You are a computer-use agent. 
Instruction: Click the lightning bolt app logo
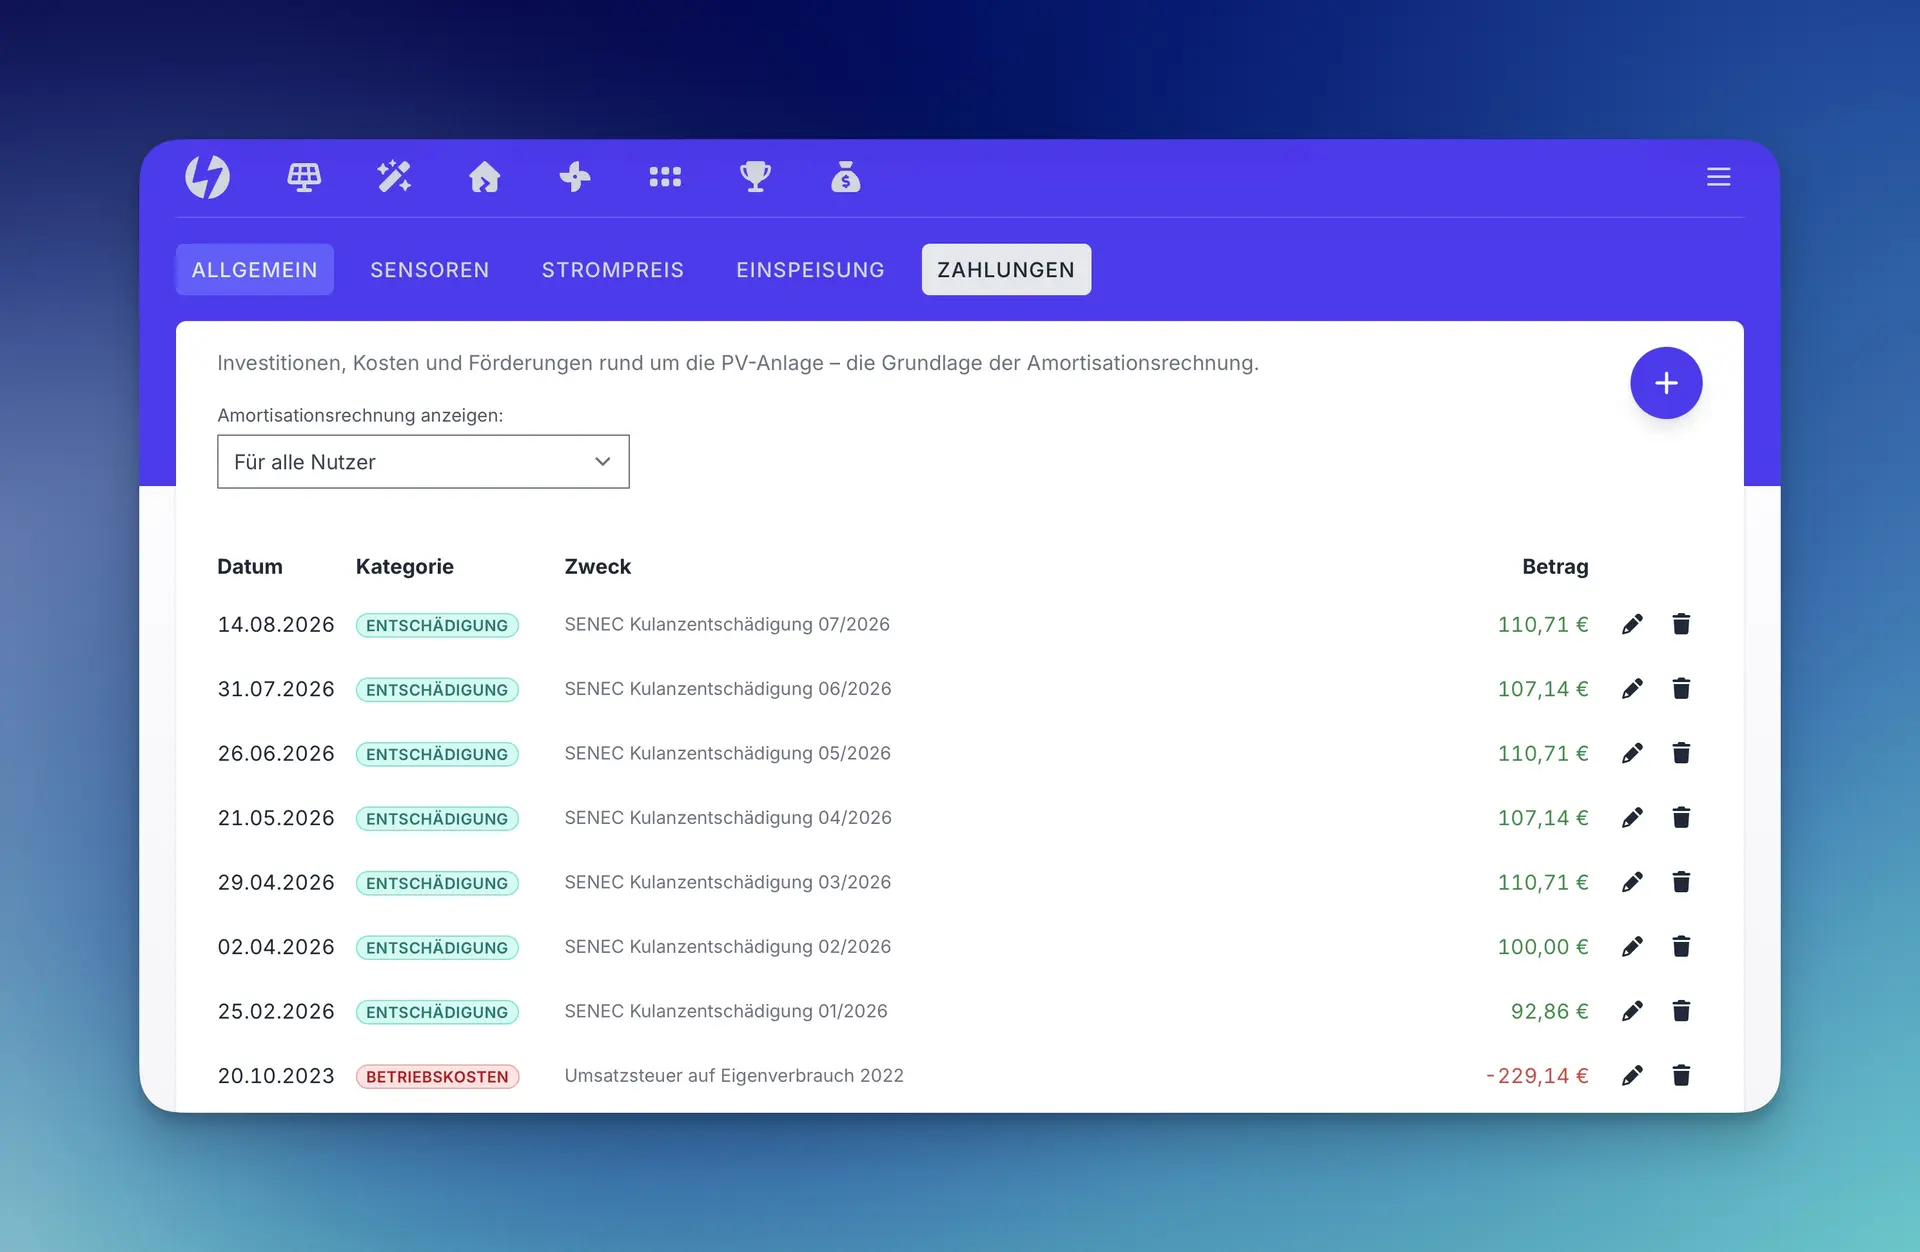click(x=207, y=177)
